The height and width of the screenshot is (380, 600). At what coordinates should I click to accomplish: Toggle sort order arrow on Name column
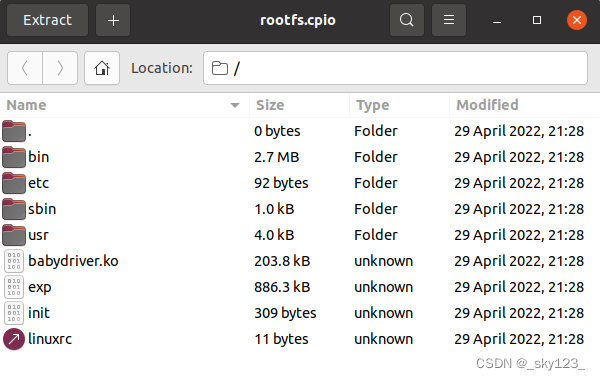coord(235,105)
